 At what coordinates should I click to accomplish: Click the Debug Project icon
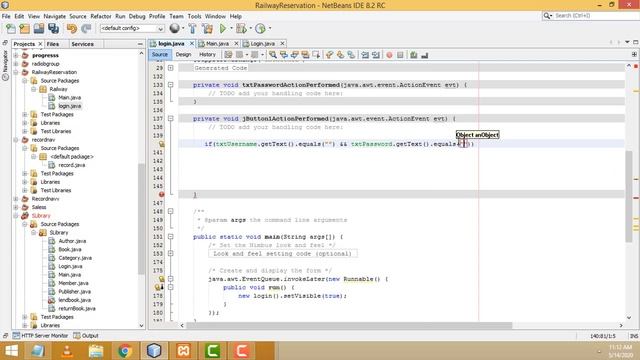(241, 29)
